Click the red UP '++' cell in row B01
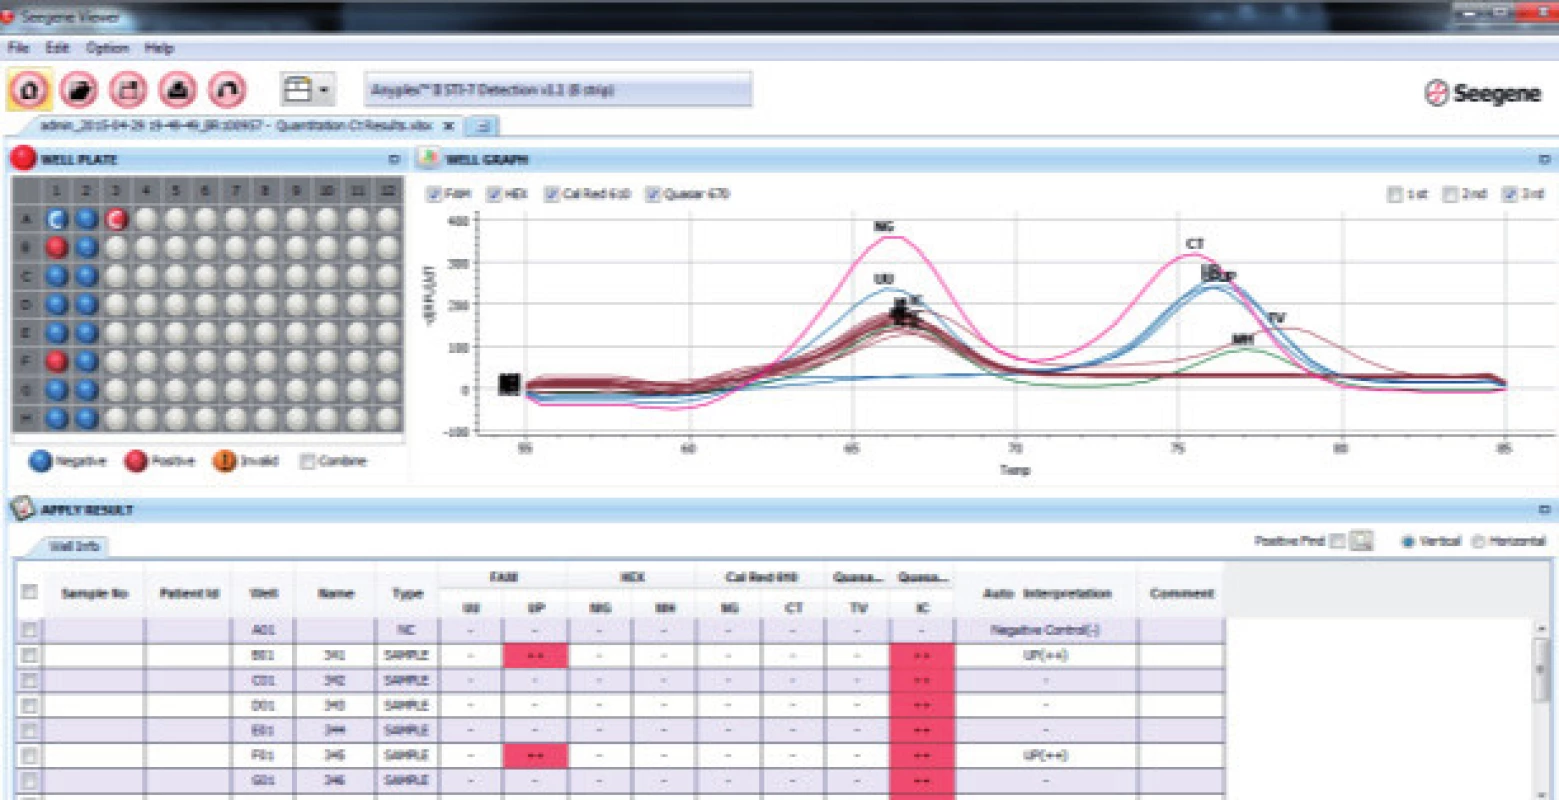The height and width of the screenshot is (800, 1559). point(535,655)
